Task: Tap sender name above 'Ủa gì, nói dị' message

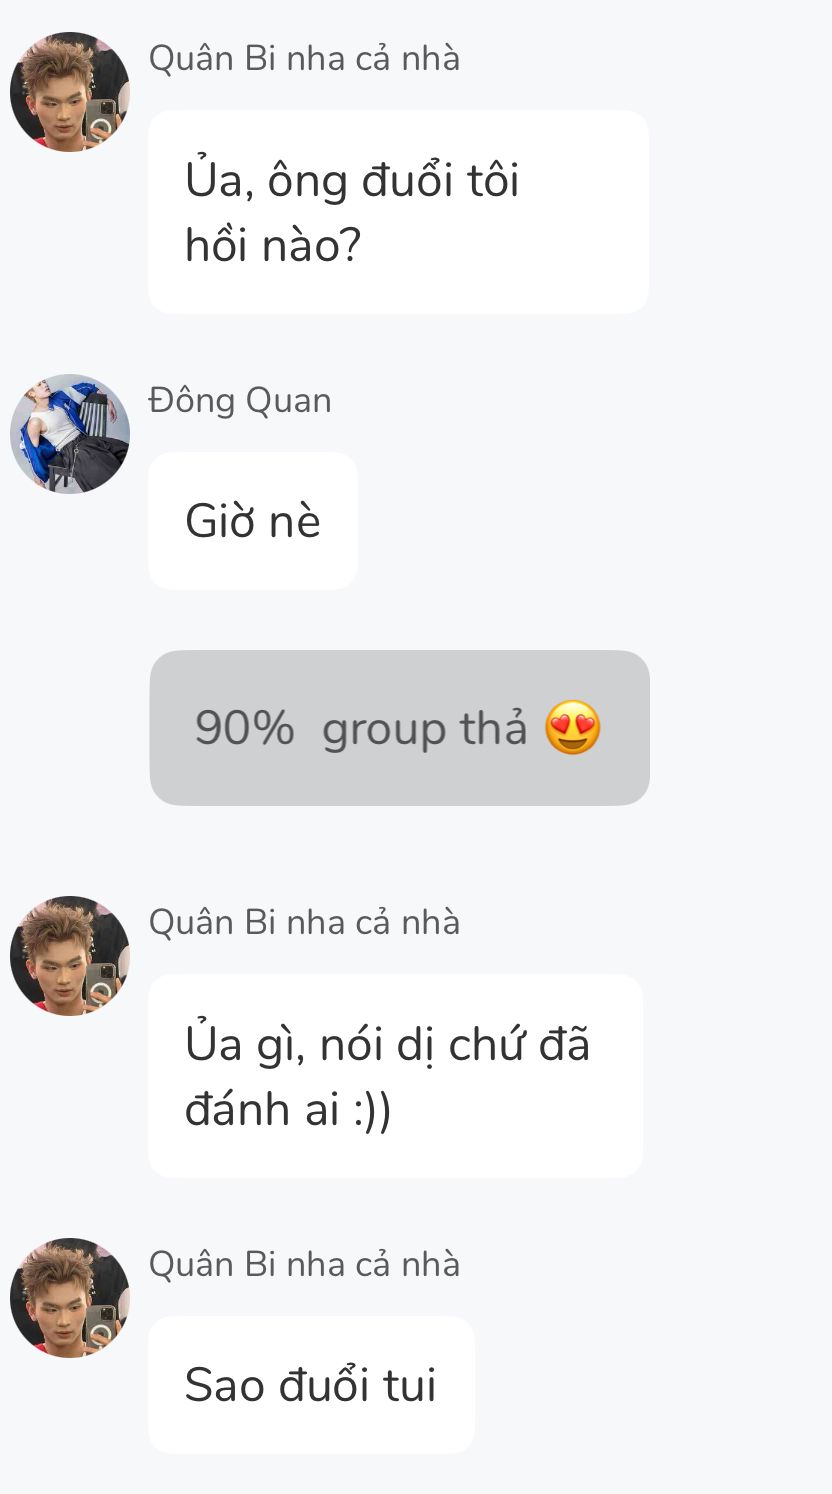Action: (304, 923)
